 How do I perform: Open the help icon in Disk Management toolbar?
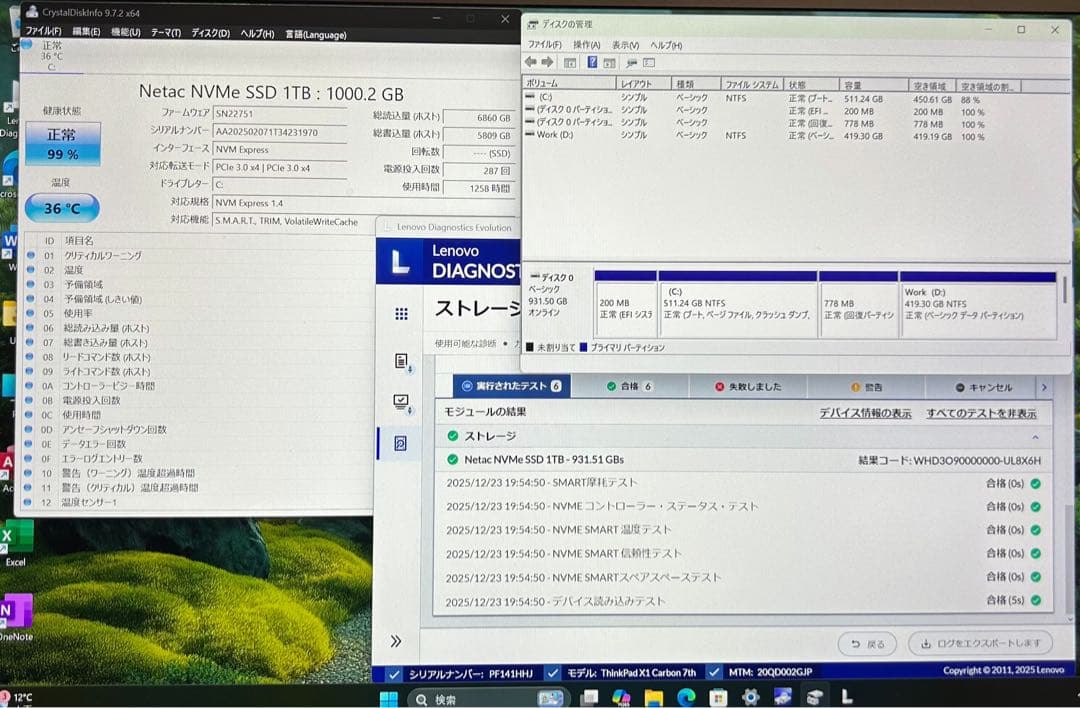(593, 63)
